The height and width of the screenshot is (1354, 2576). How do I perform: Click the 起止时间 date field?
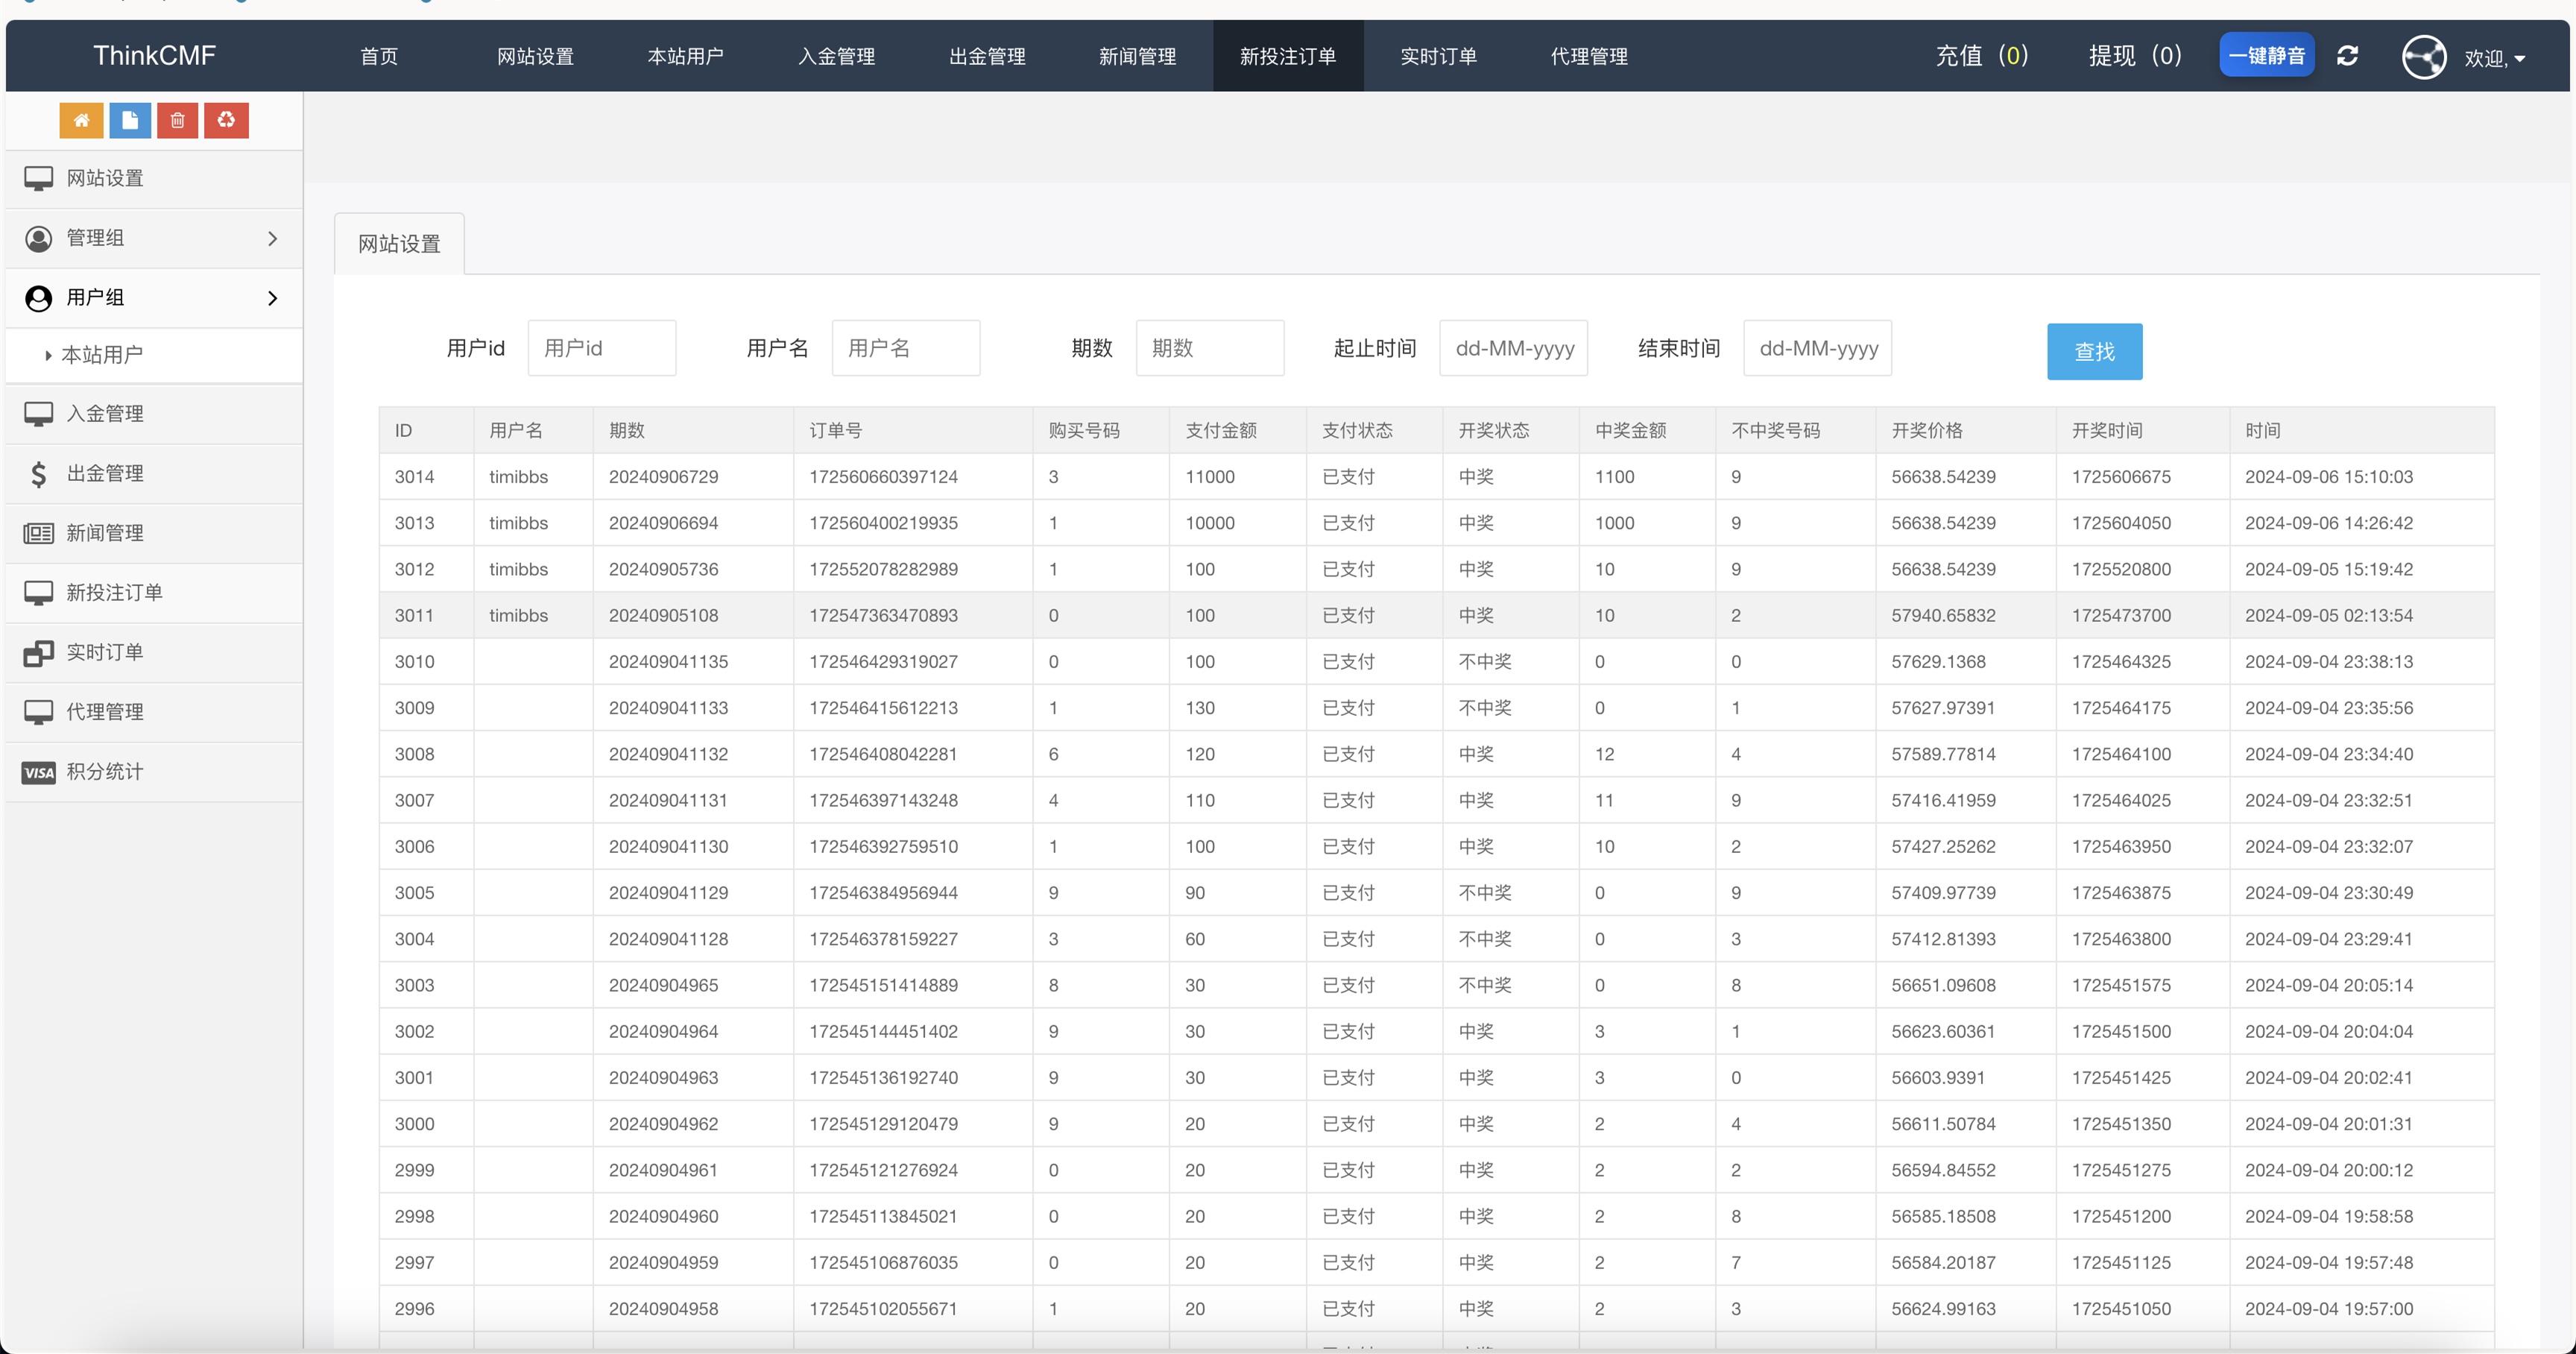point(1513,348)
